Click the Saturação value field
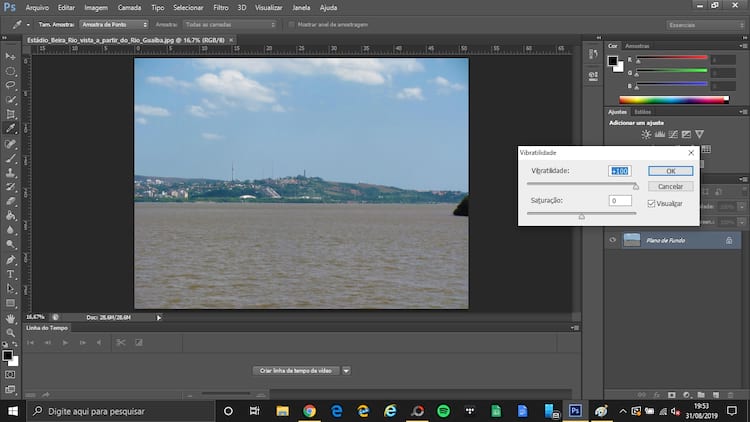 [620, 201]
